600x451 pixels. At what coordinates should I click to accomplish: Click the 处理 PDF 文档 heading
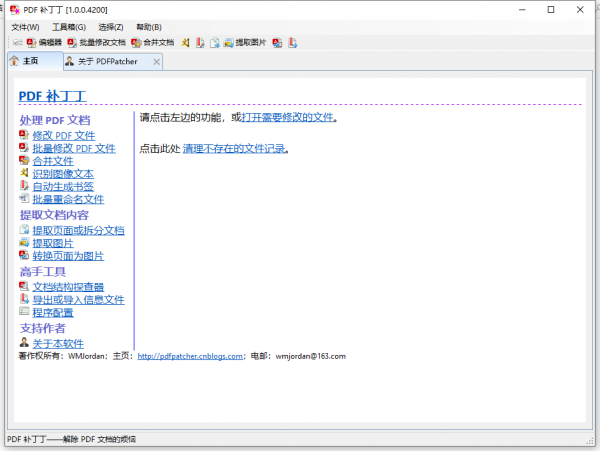(55, 120)
